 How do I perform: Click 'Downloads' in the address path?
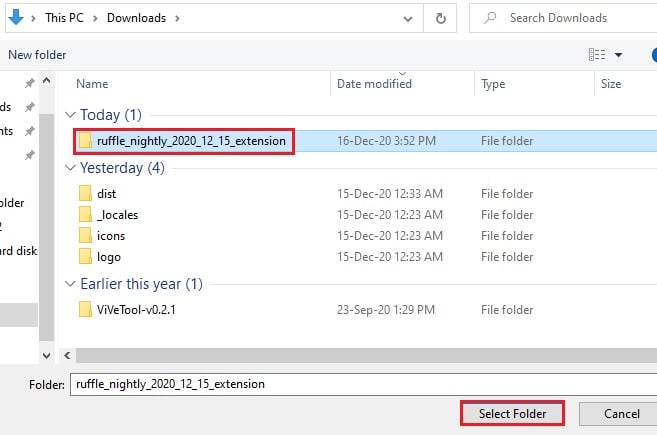(137, 18)
